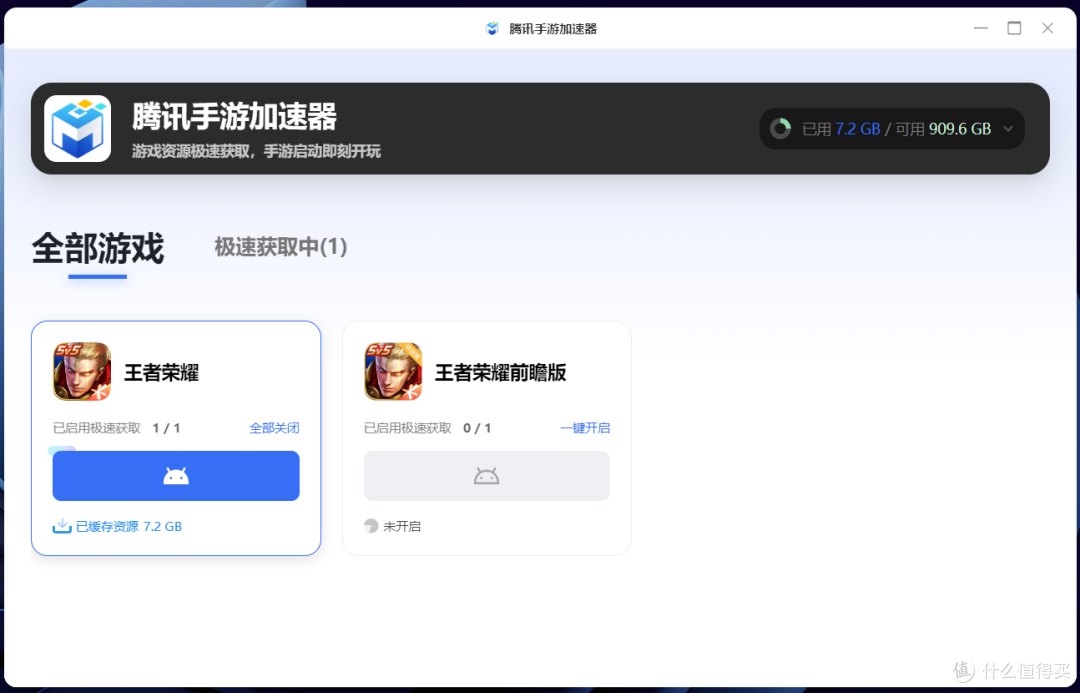Click the cached resources download icon
This screenshot has height=693, width=1080.
62,526
